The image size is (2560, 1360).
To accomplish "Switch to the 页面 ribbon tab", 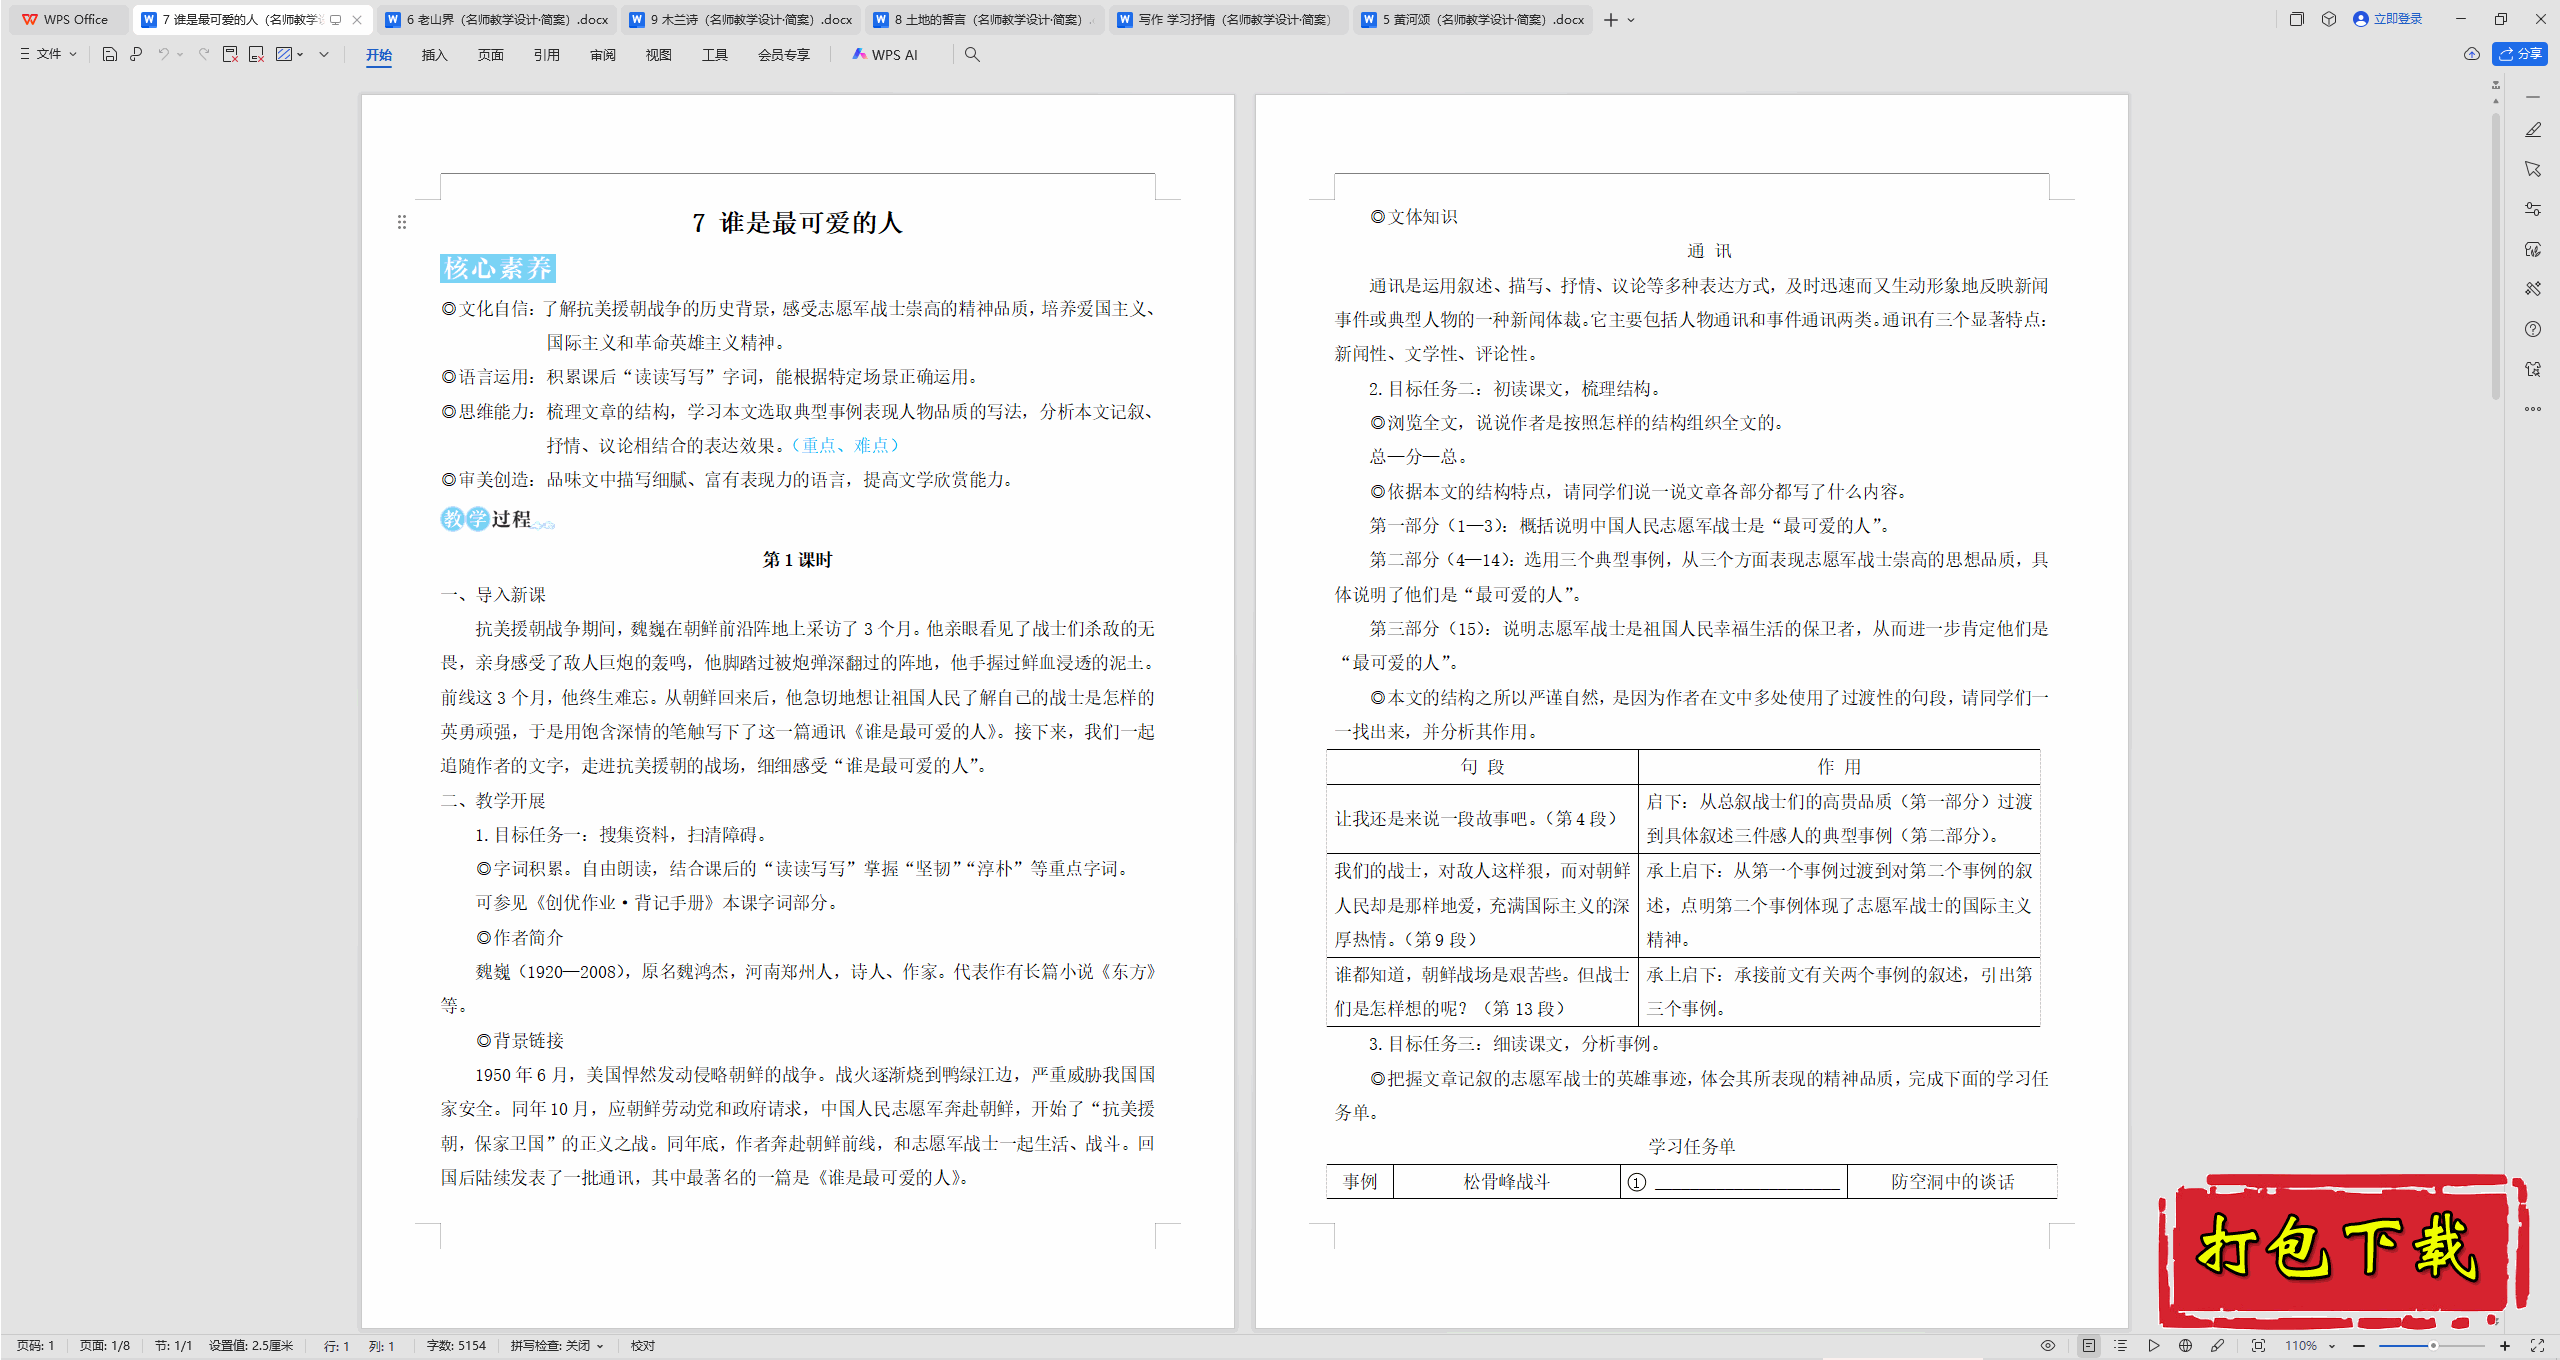I will coord(491,55).
